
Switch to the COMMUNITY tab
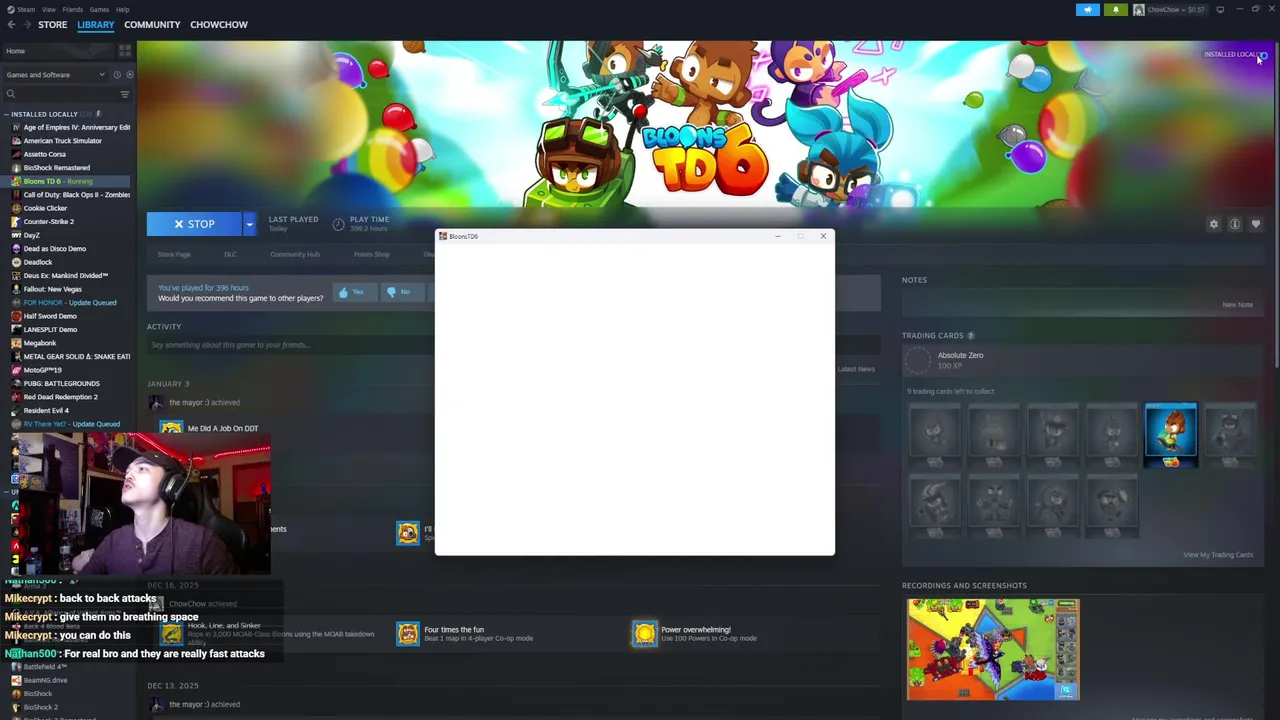[x=152, y=25]
